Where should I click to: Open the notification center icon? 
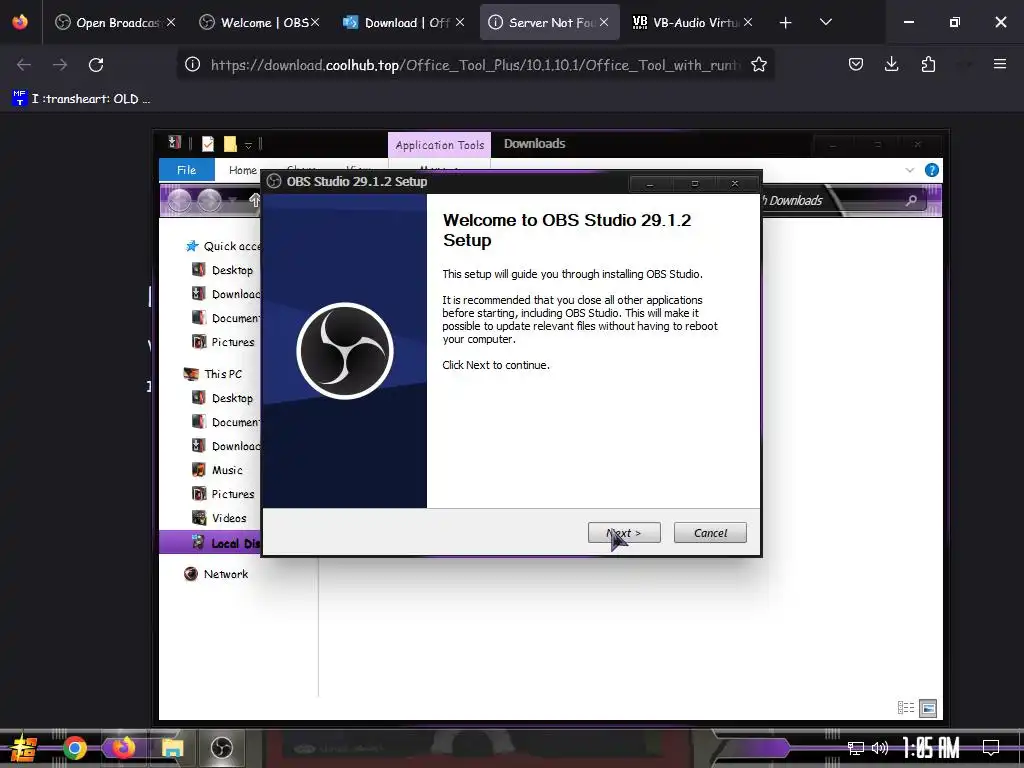[991, 748]
